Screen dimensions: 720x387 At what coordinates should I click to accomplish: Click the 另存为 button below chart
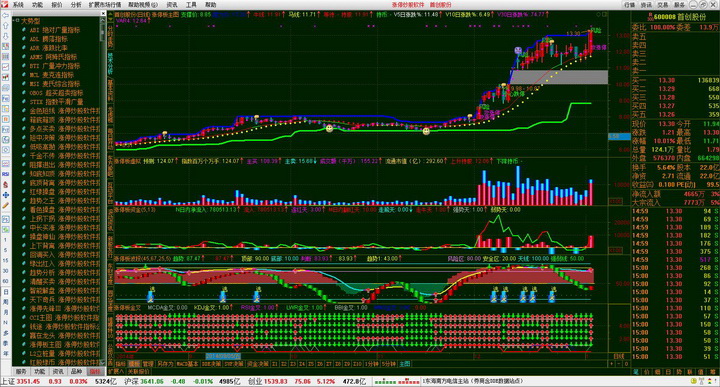pyautogui.click(x=165, y=364)
